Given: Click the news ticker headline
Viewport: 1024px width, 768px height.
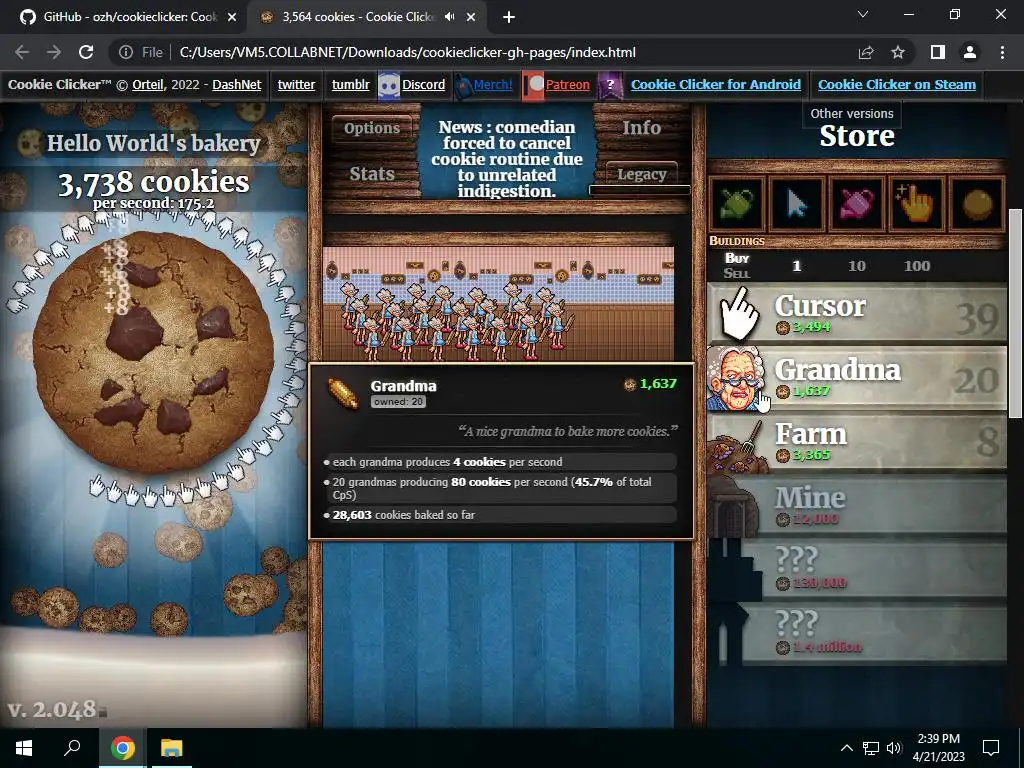Looking at the screenshot, I should [507, 159].
